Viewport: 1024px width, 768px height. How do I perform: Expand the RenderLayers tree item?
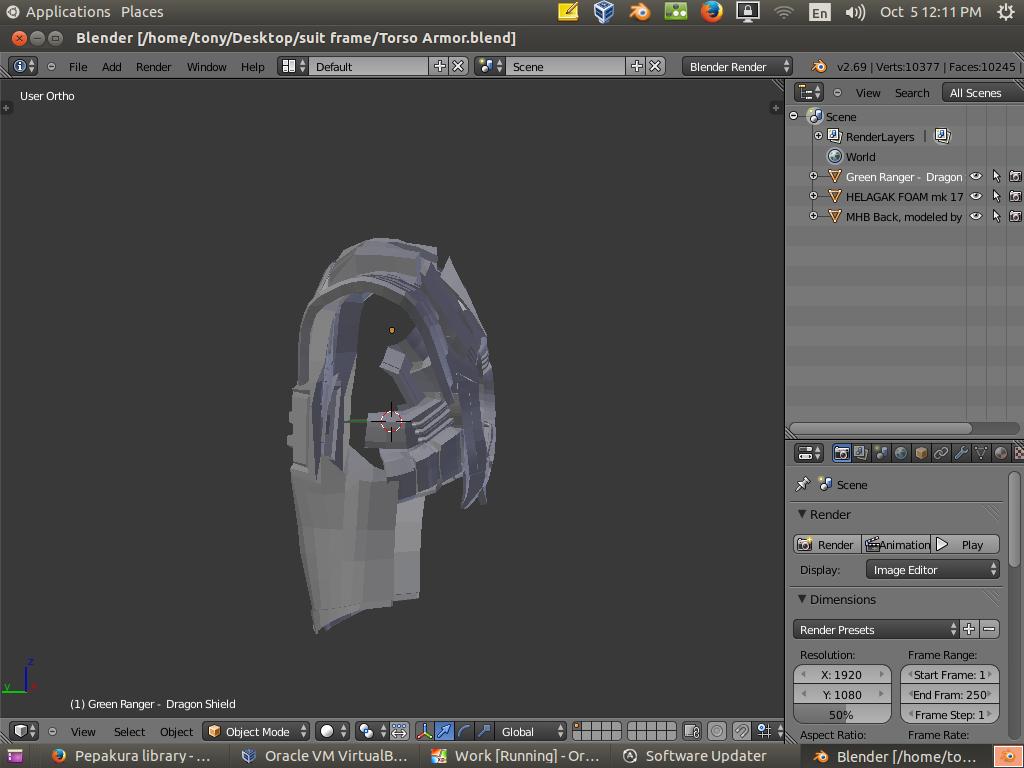(x=818, y=136)
